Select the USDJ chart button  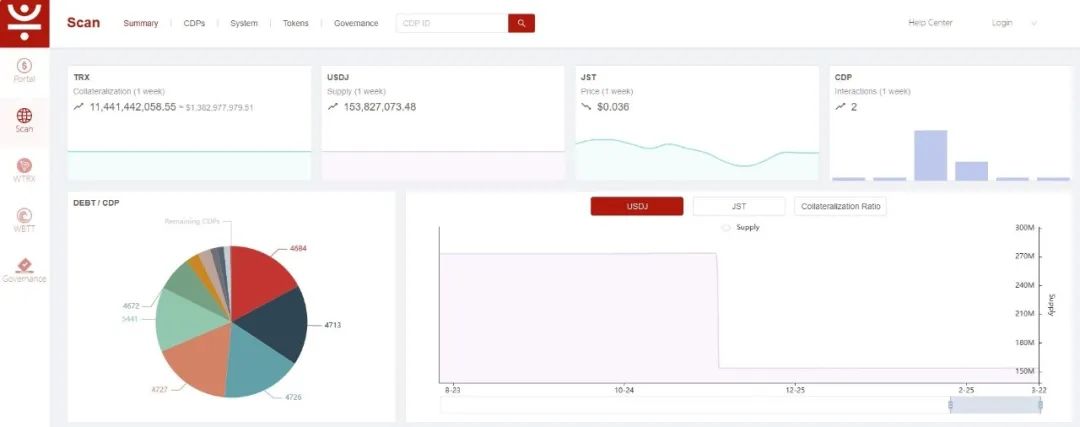[637, 206]
